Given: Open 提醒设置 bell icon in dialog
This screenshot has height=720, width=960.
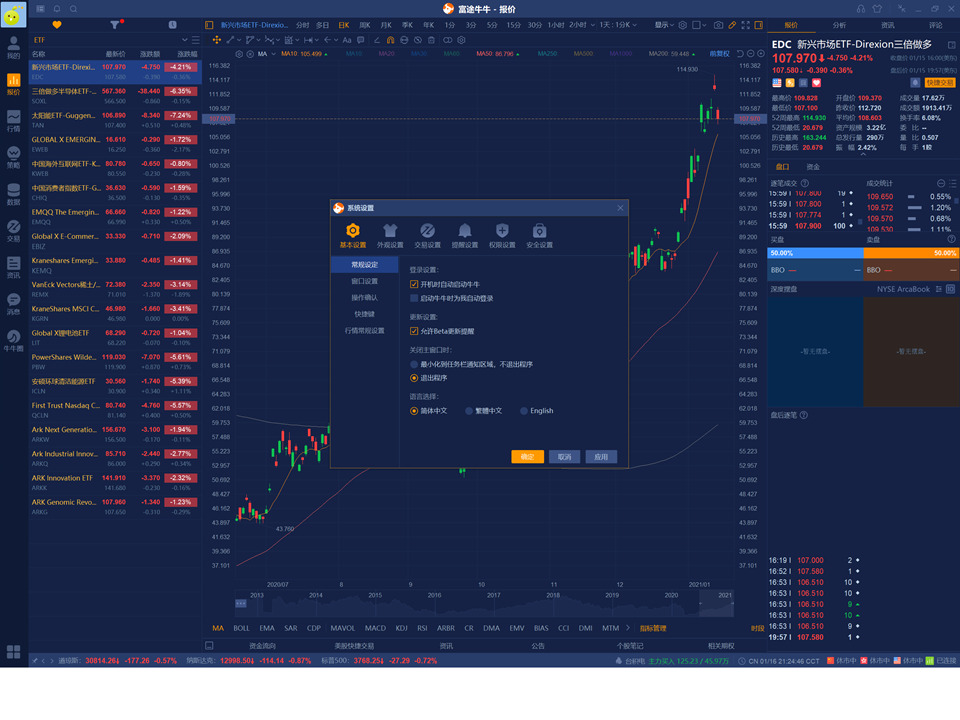Looking at the screenshot, I should [465, 235].
